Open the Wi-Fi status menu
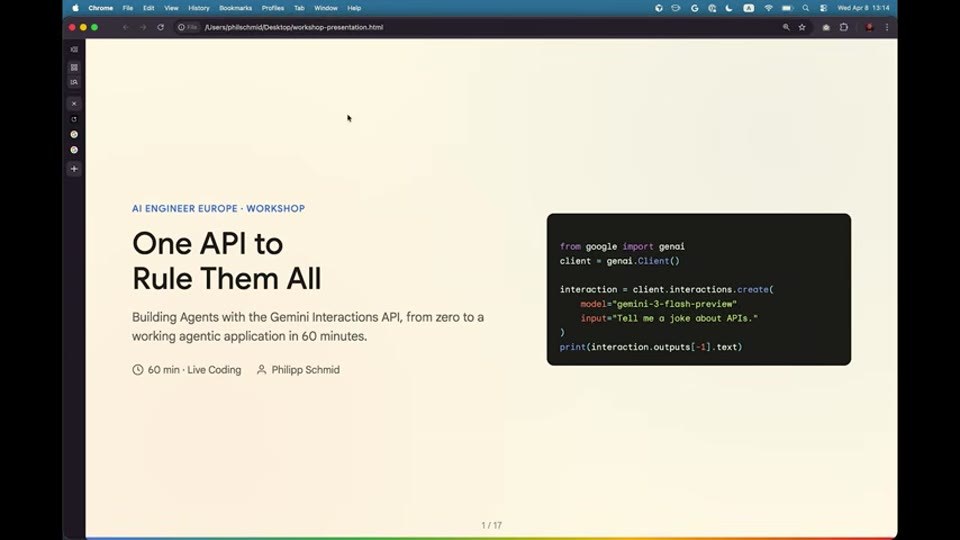This screenshot has width=960, height=540. 768,8
